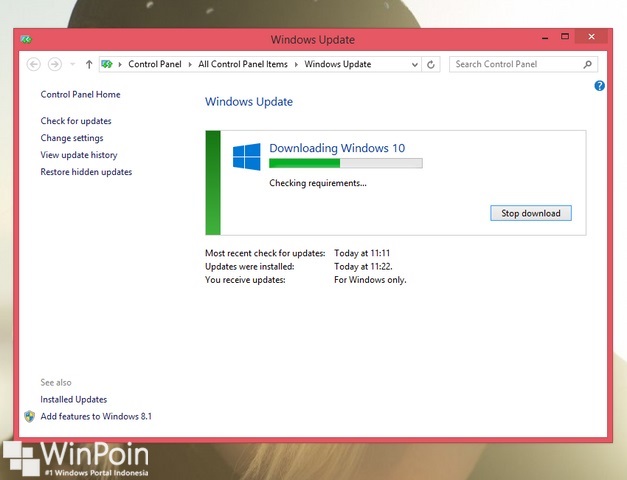
Task: Click the 'See also' heading
Action: (x=56, y=383)
